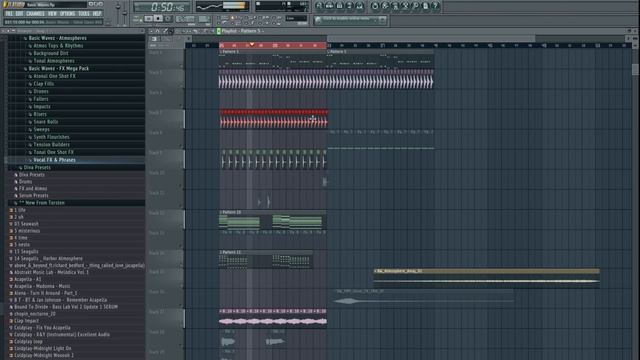Click the online news panel
The height and width of the screenshot is (360, 640).
350,20
